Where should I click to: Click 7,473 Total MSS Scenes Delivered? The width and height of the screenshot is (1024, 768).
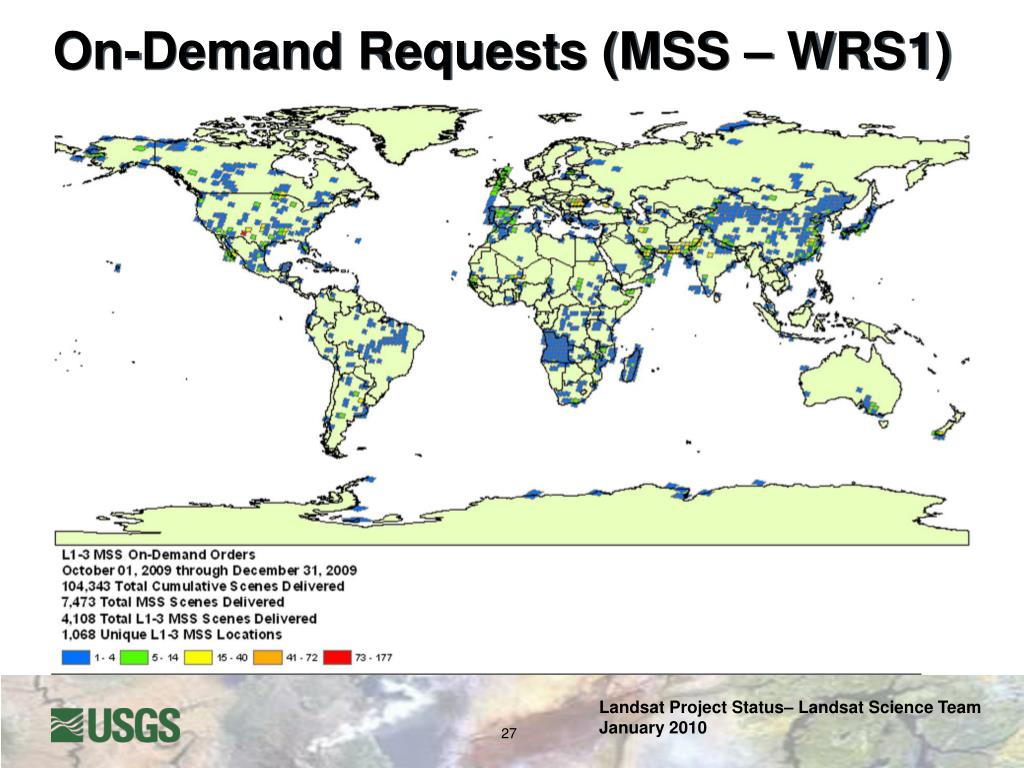pos(173,601)
